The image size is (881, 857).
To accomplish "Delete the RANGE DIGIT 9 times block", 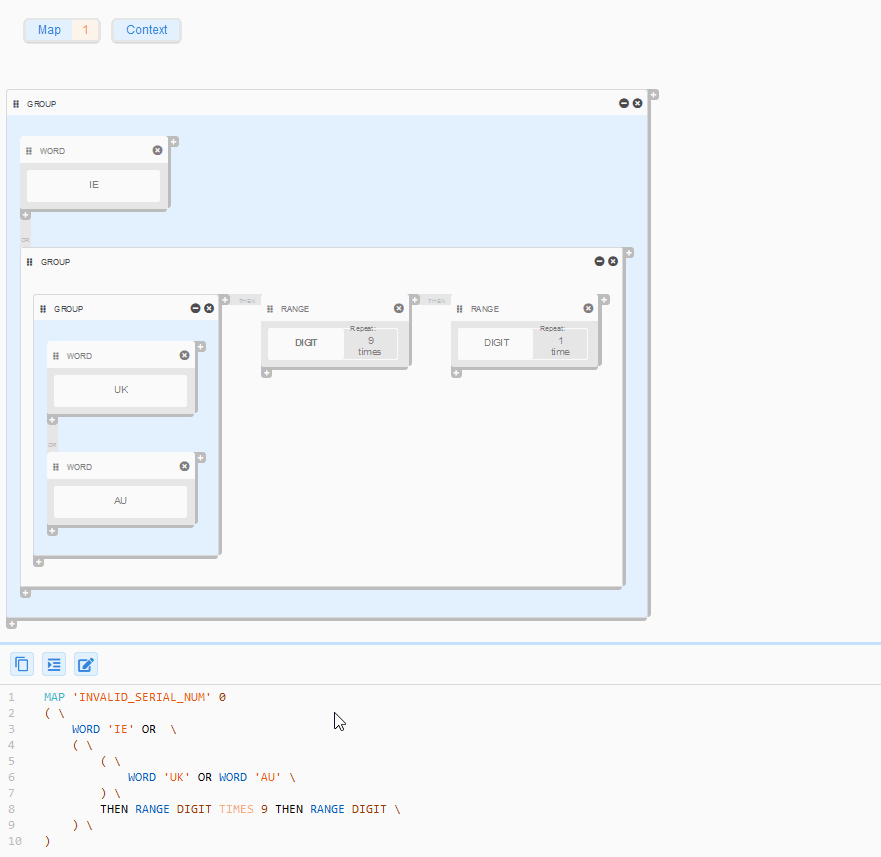I will [x=399, y=309].
